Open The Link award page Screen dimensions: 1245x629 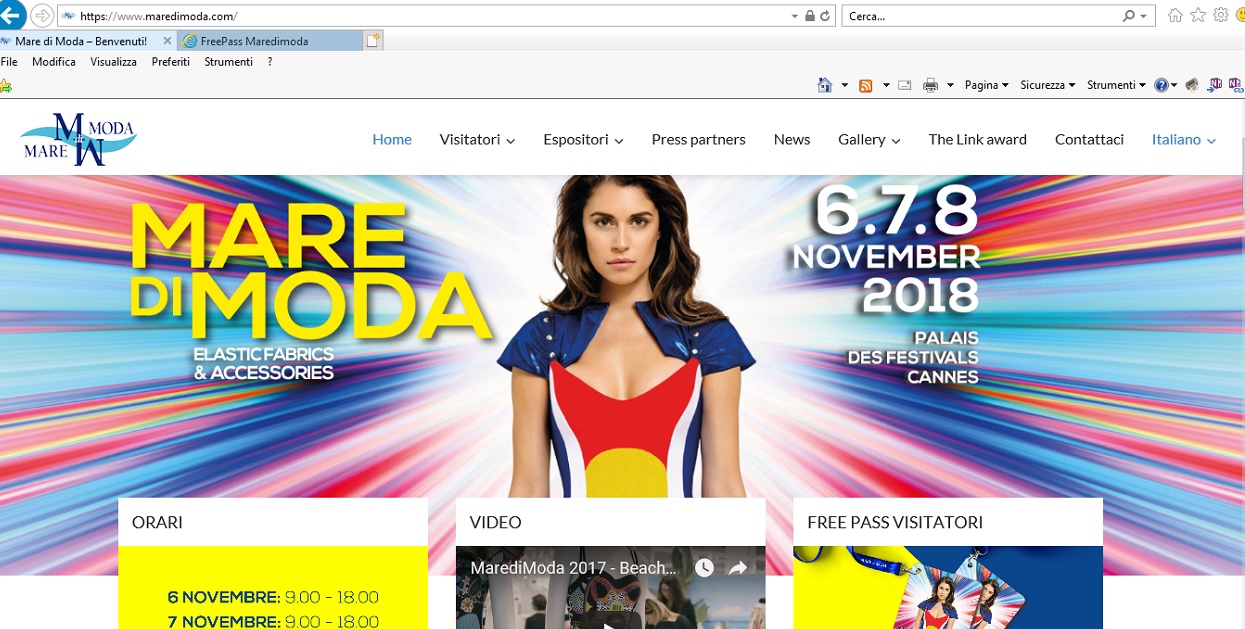[x=977, y=139]
